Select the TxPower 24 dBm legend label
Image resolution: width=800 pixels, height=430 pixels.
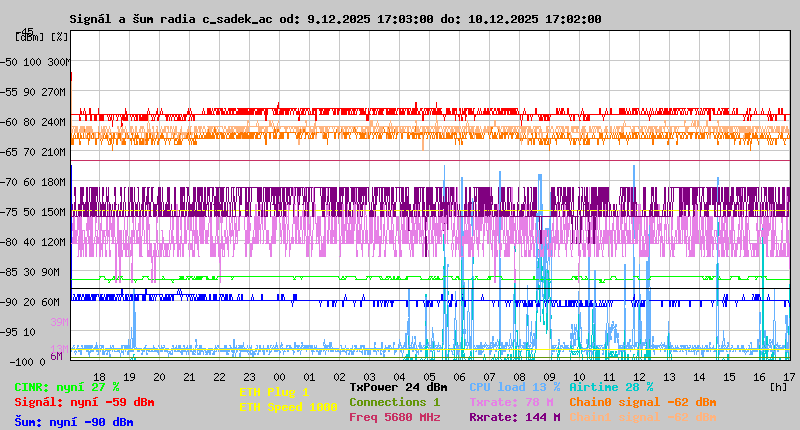(398, 387)
